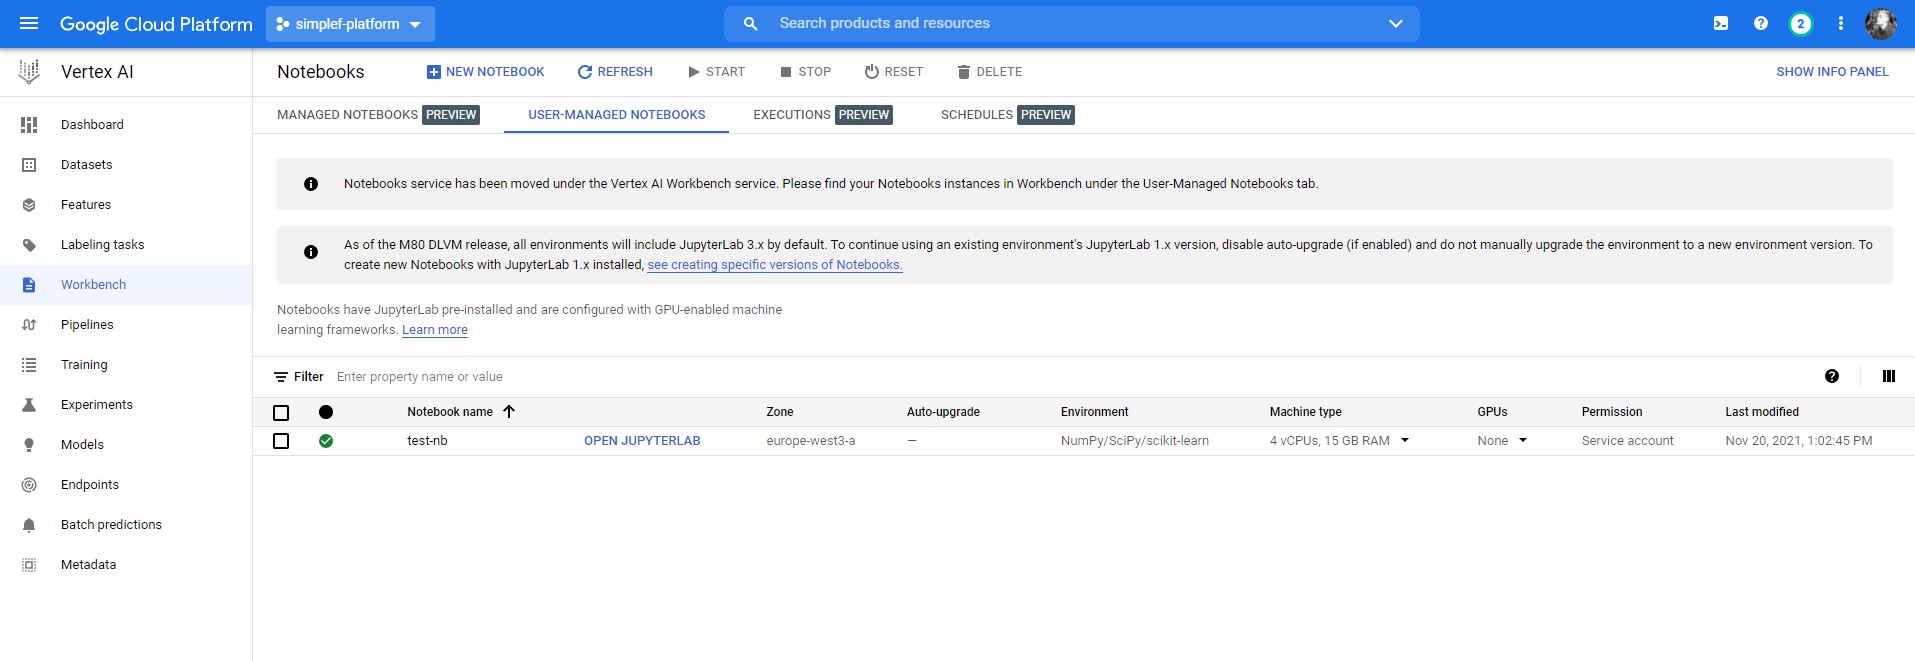Click the Labeling tasks tag icon
1915x661 pixels.
(x=29, y=244)
